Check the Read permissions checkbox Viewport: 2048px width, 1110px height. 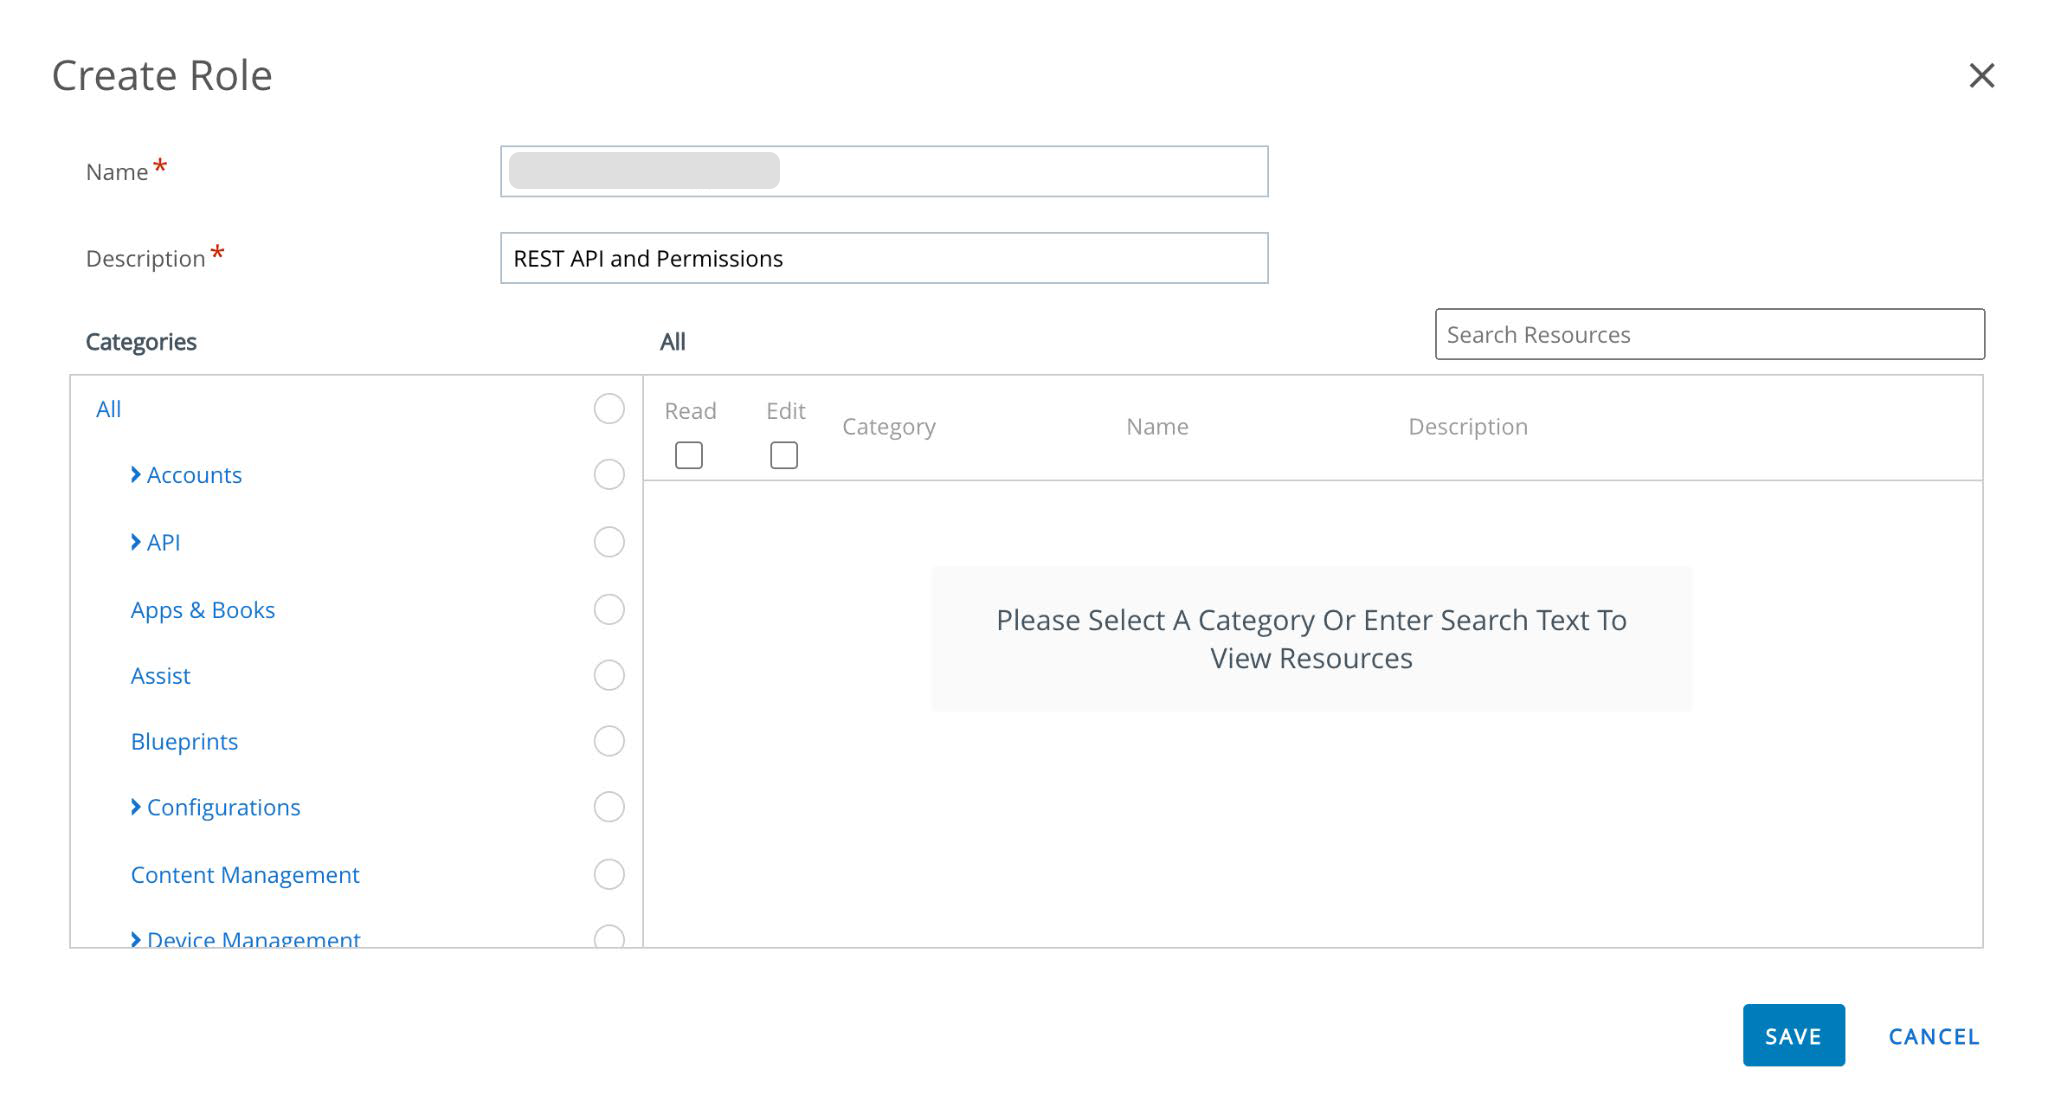coord(689,455)
